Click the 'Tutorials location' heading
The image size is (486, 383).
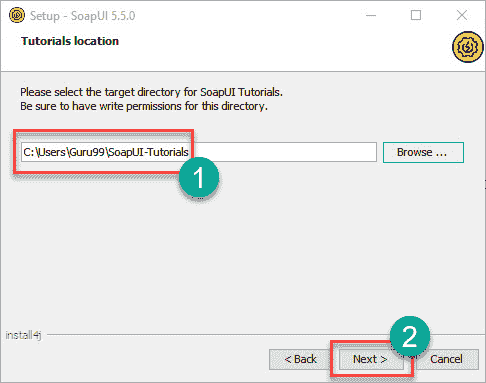pos(70,41)
